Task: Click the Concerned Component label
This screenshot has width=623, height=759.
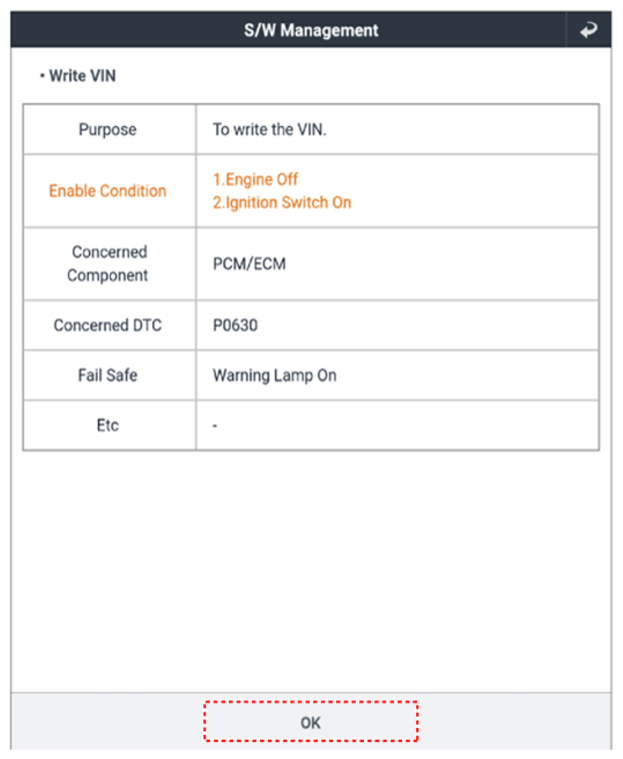Action: pos(108,264)
